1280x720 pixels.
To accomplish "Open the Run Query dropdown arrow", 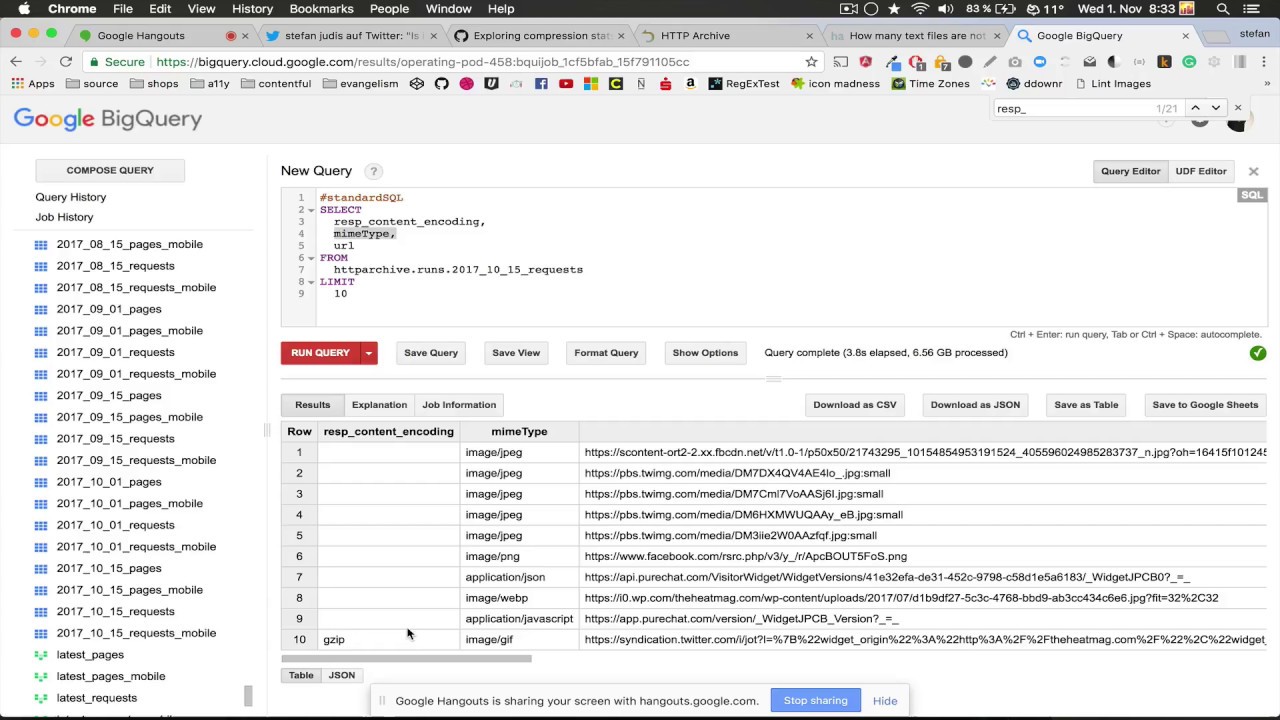I will 369,353.
